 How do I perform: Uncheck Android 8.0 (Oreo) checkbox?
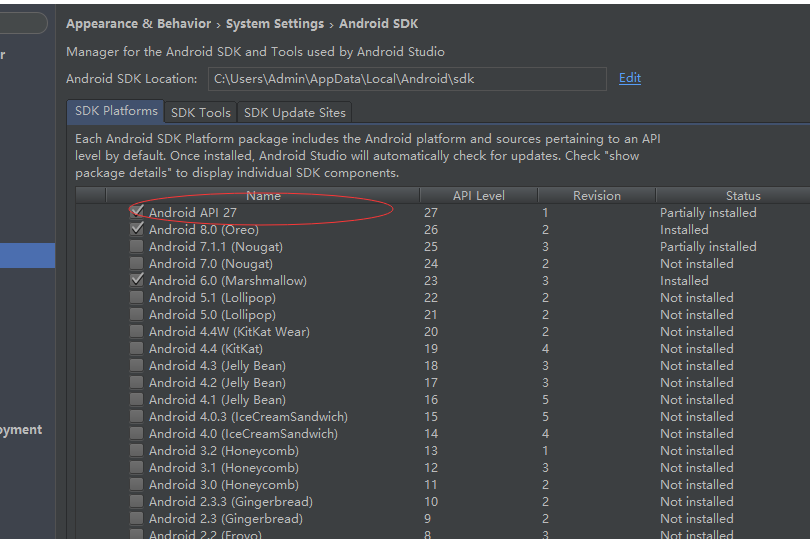click(136, 229)
